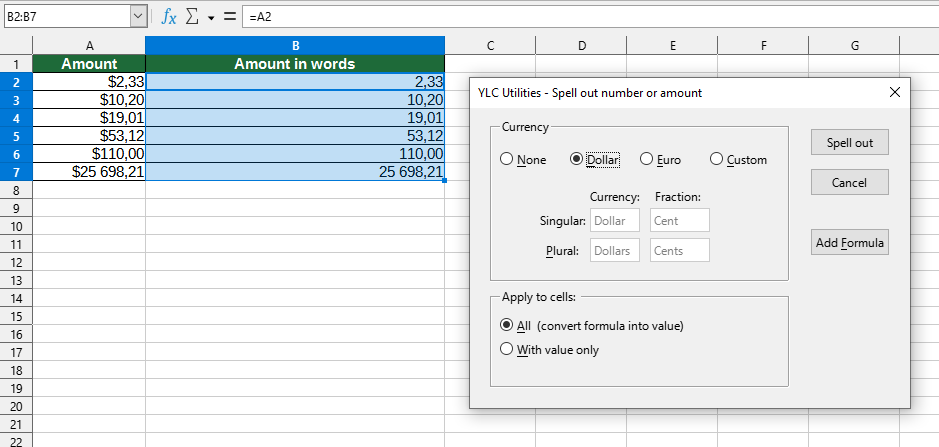Select column F header

tap(764, 46)
